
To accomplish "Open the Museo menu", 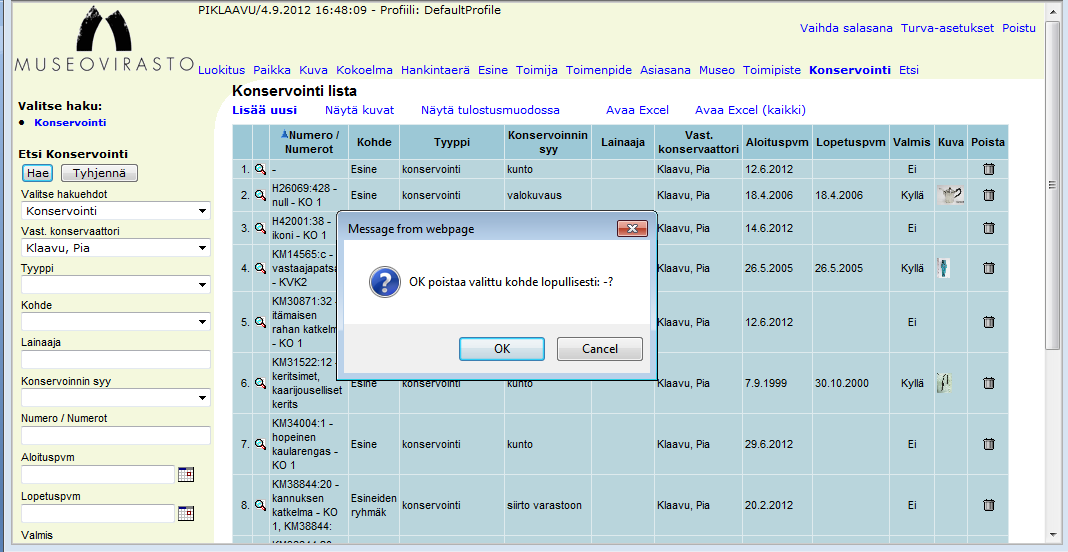I will click(x=717, y=70).
